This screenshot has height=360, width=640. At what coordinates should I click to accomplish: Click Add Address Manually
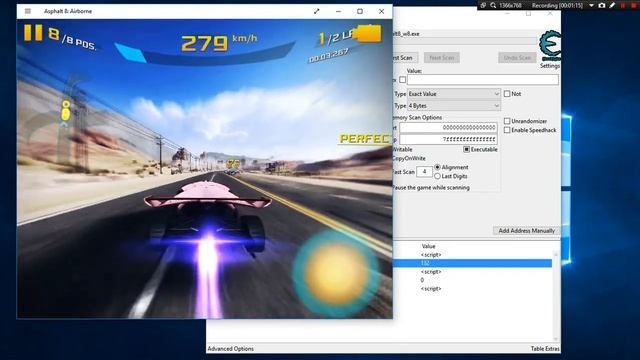[x=527, y=231]
